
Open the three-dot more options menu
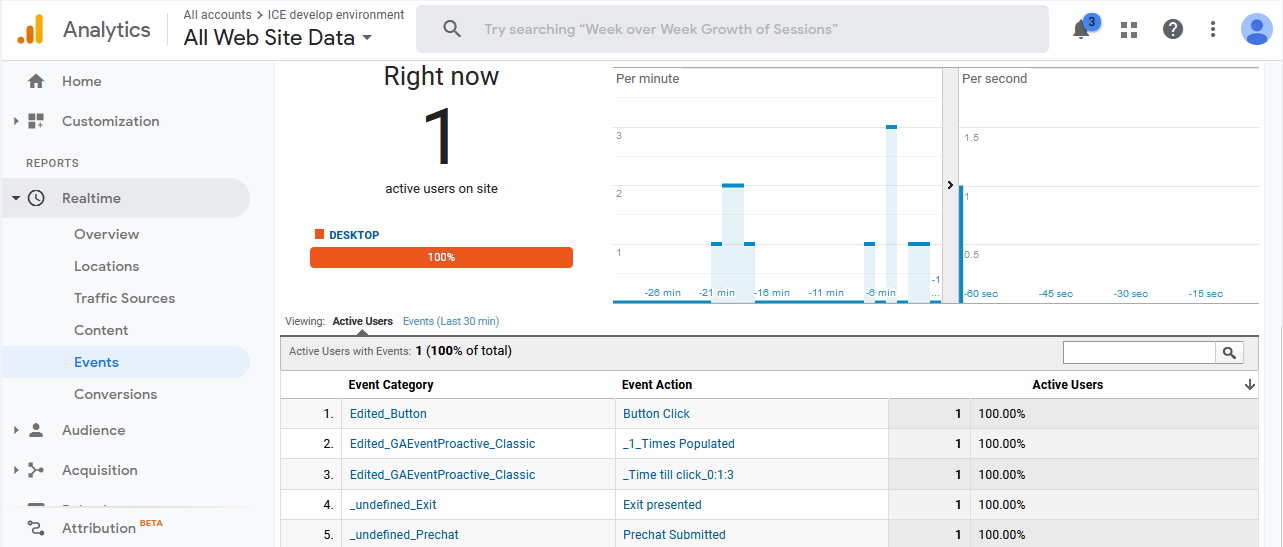pos(1213,29)
